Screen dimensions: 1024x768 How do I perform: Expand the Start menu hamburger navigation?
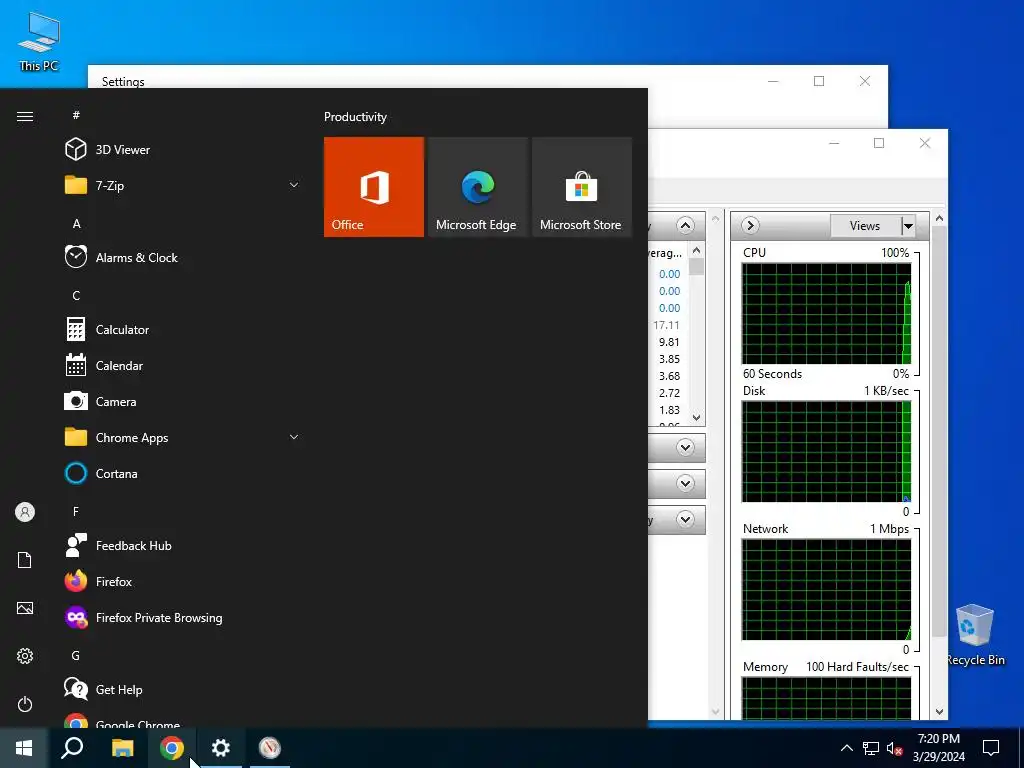(25, 116)
